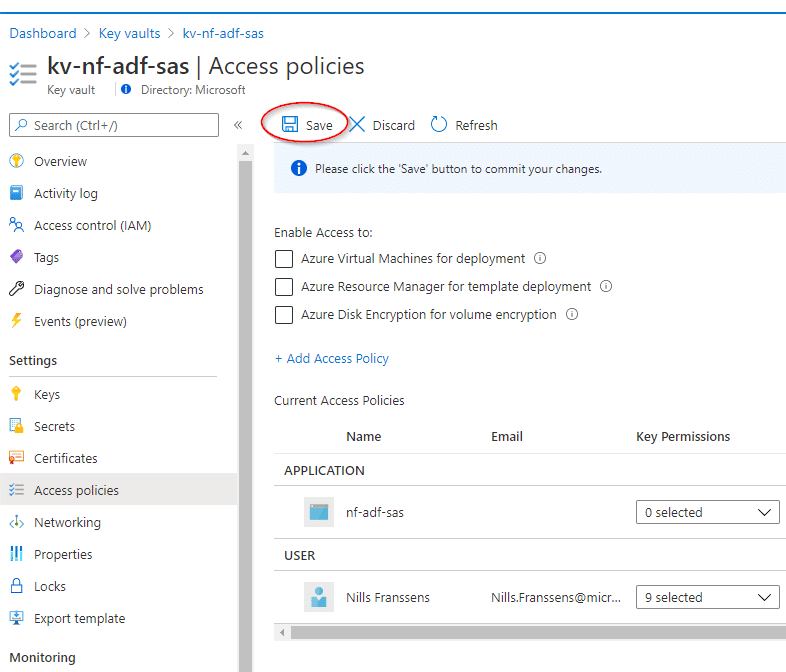Tick Azure Disk Encryption for volume encryption
The height and width of the screenshot is (672, 786).
coord(284,315)
